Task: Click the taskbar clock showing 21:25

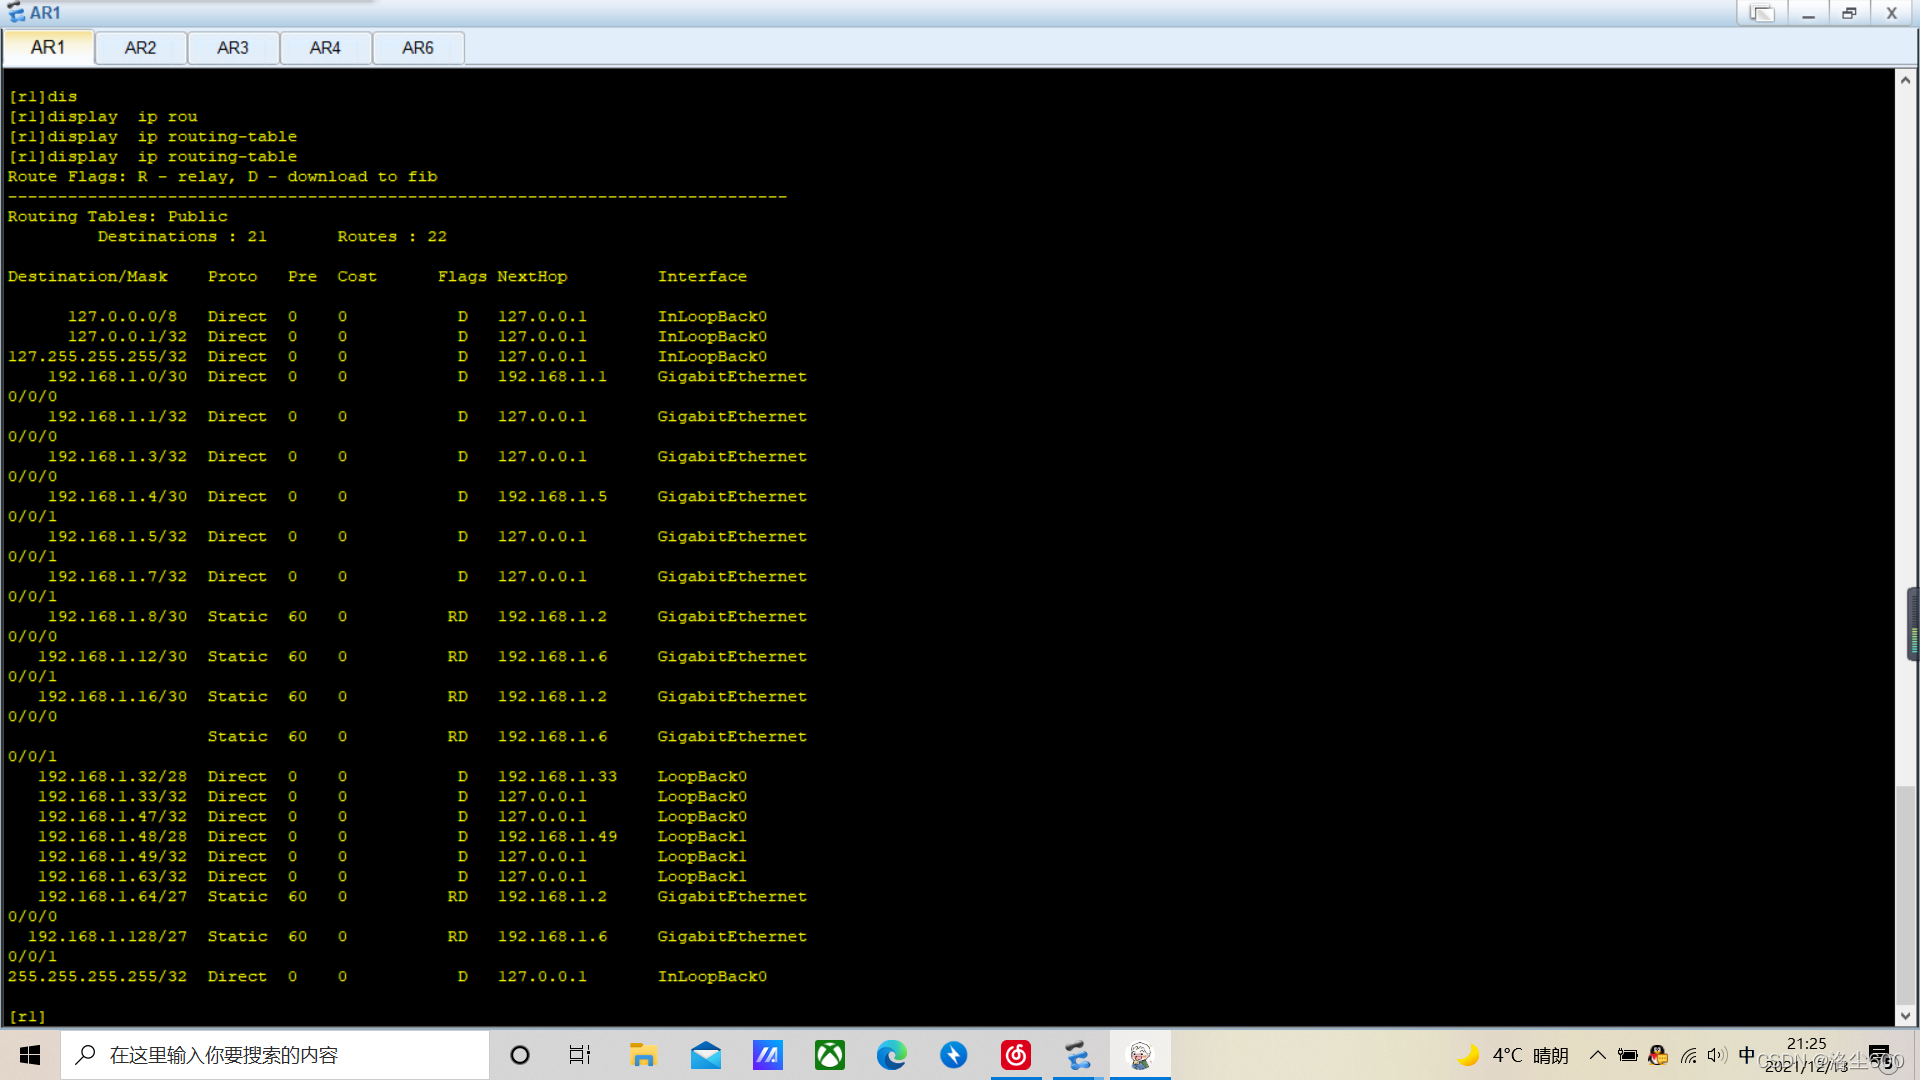Action: [x=1806, y=1054]
